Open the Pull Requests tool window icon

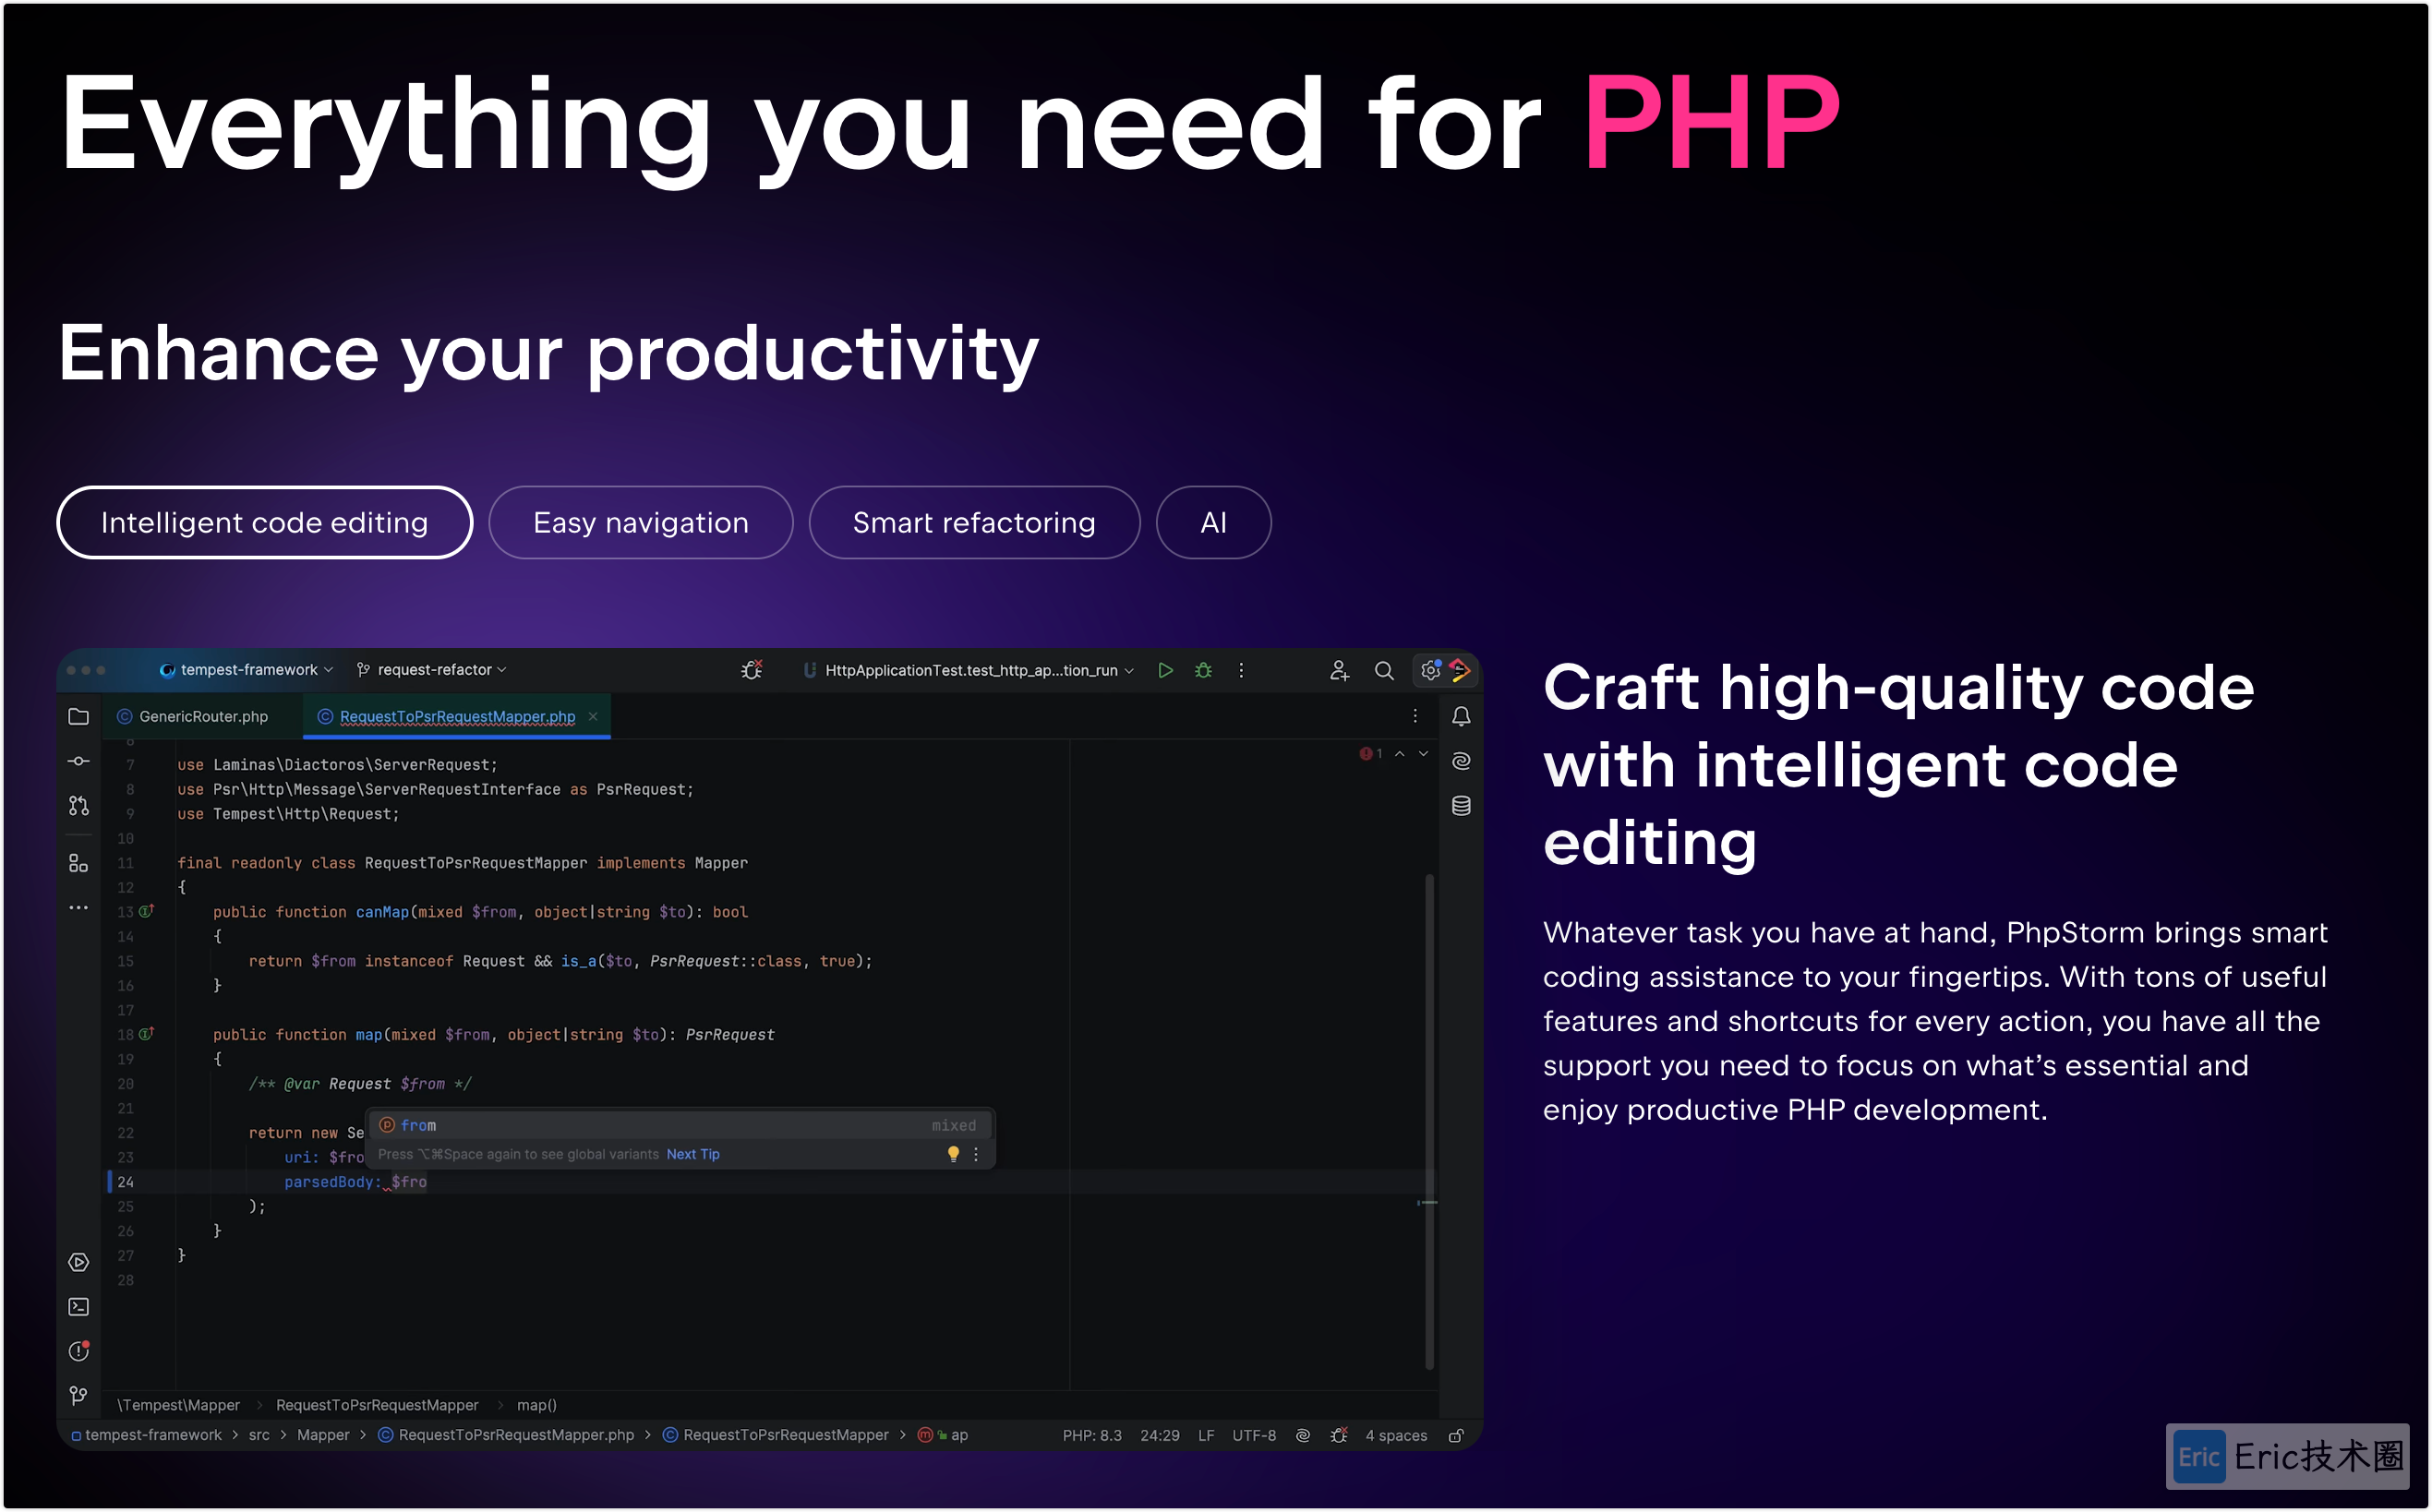78,806
